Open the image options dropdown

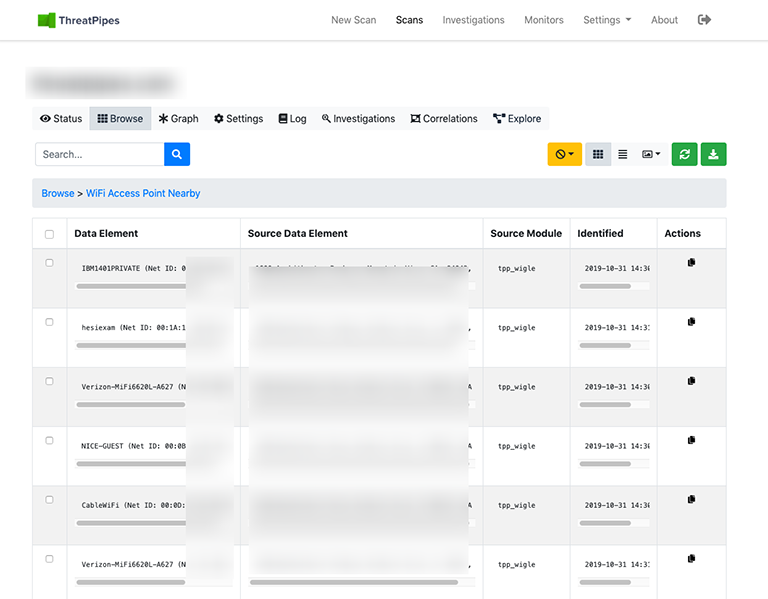click(651, 154)
